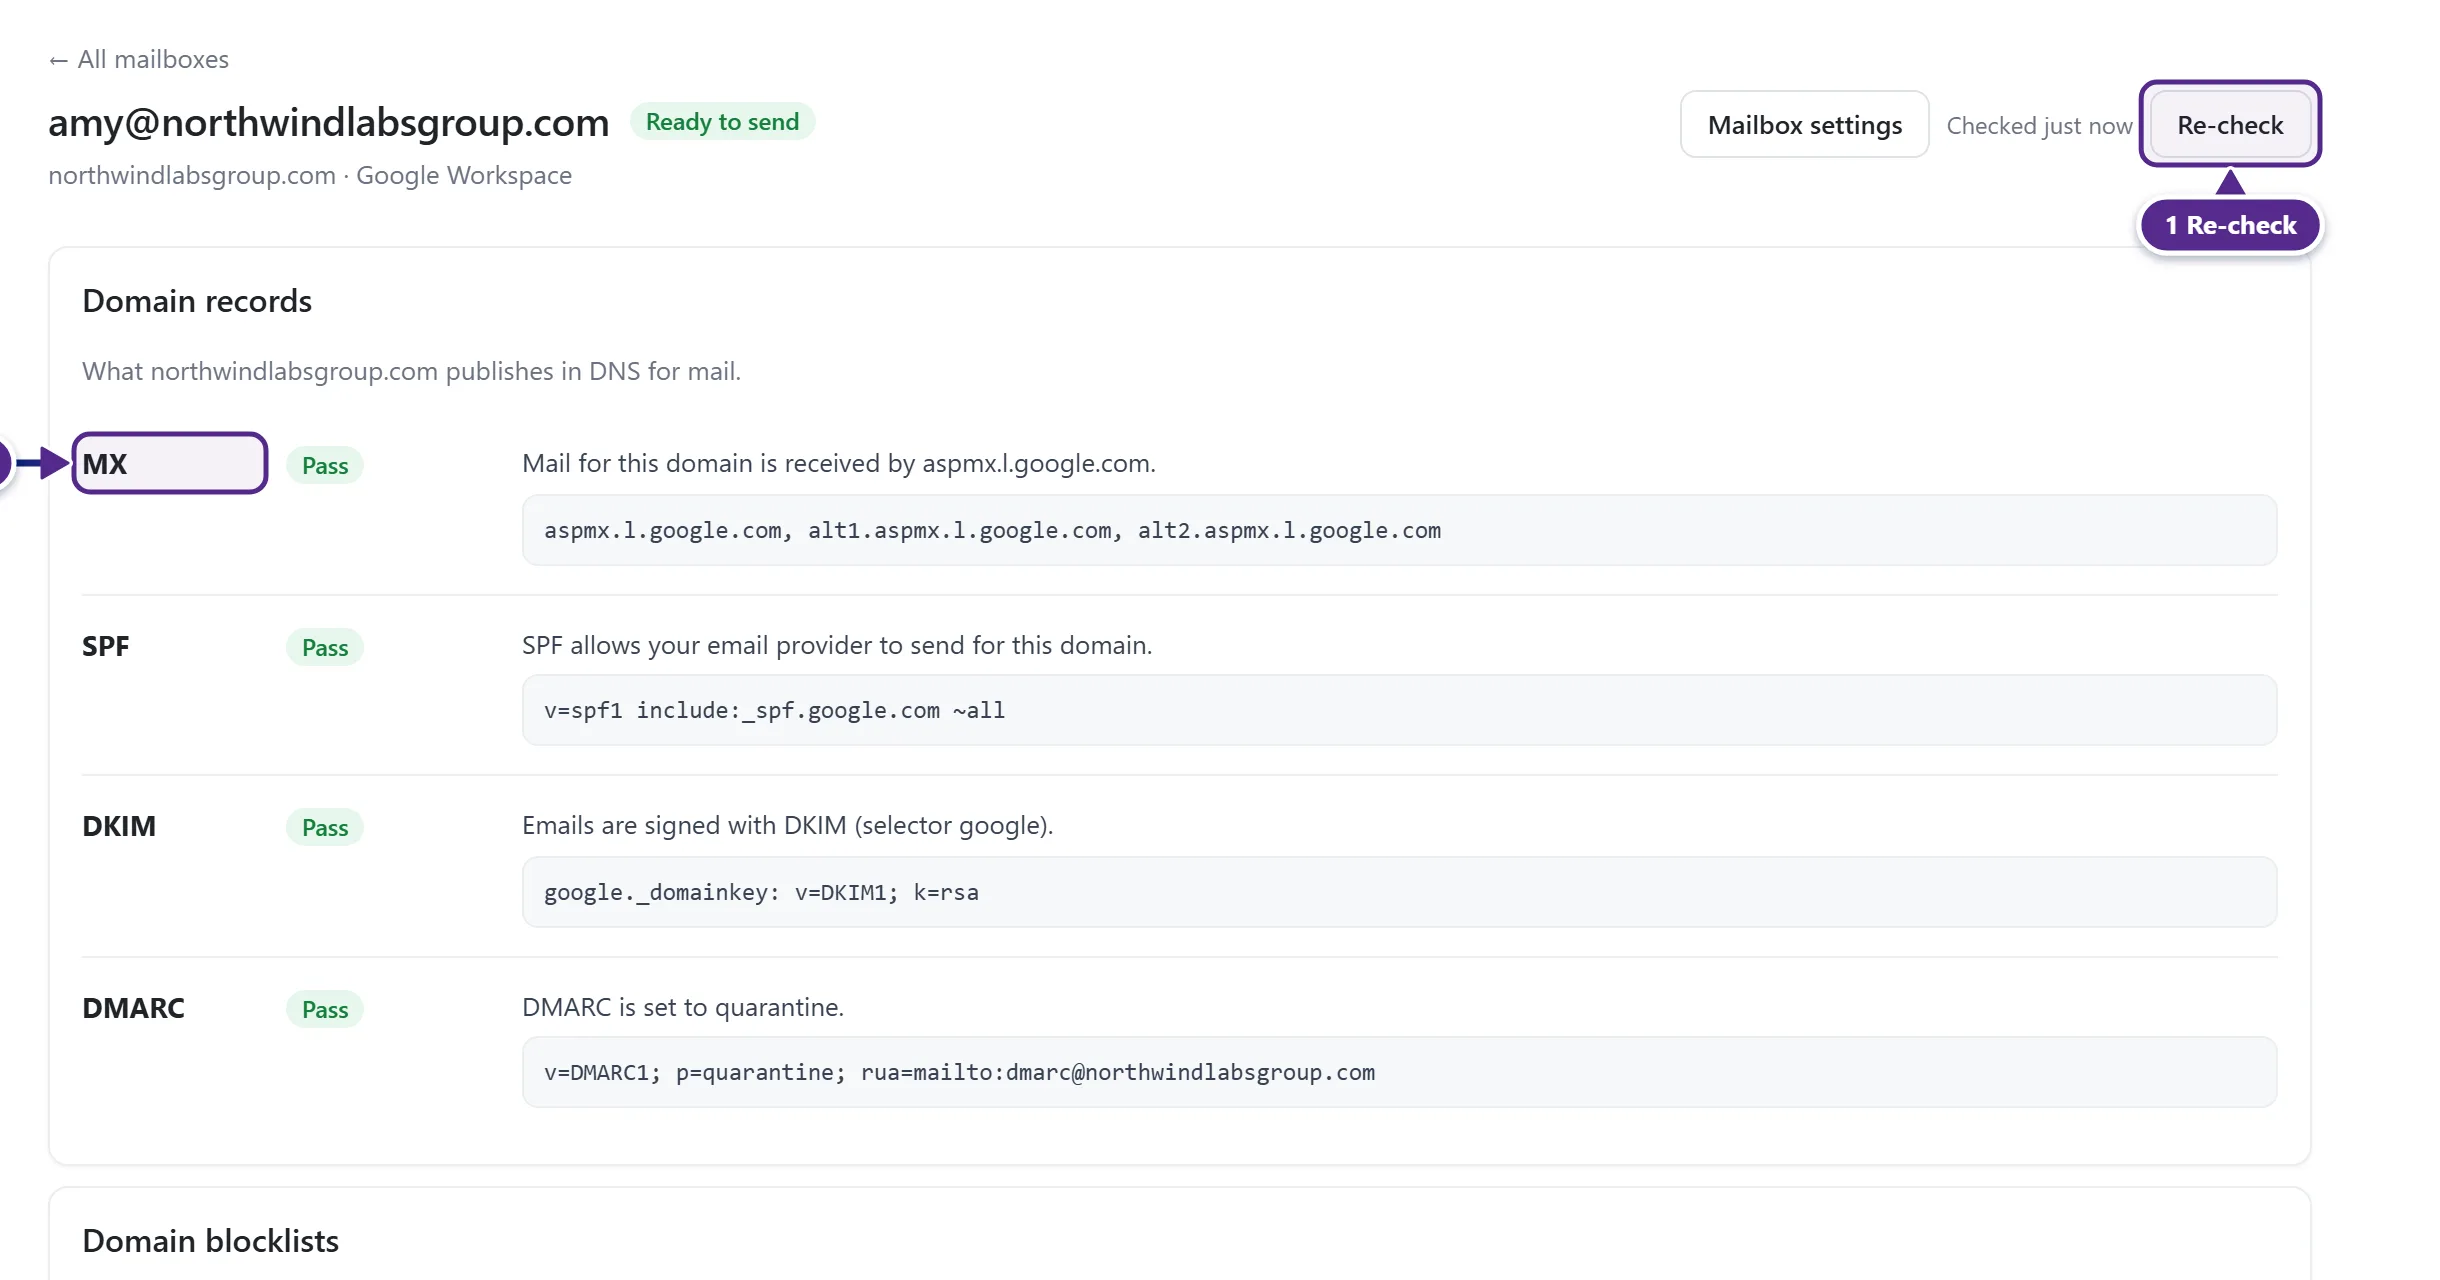Click 'SPF allows your email provider' description

[x=837, y=645]
